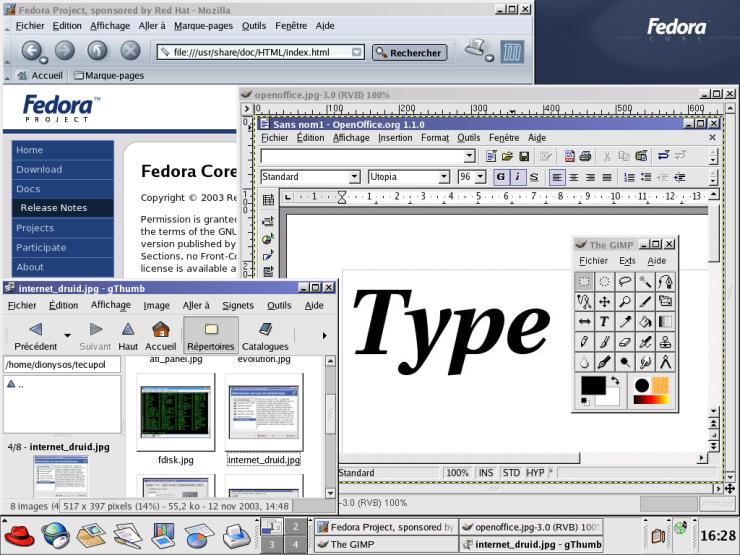Toggle italic formatting in OpenOffice
The width and height of the screenshot is (740, 555).
pyautogui.click(x=518, y=177)
